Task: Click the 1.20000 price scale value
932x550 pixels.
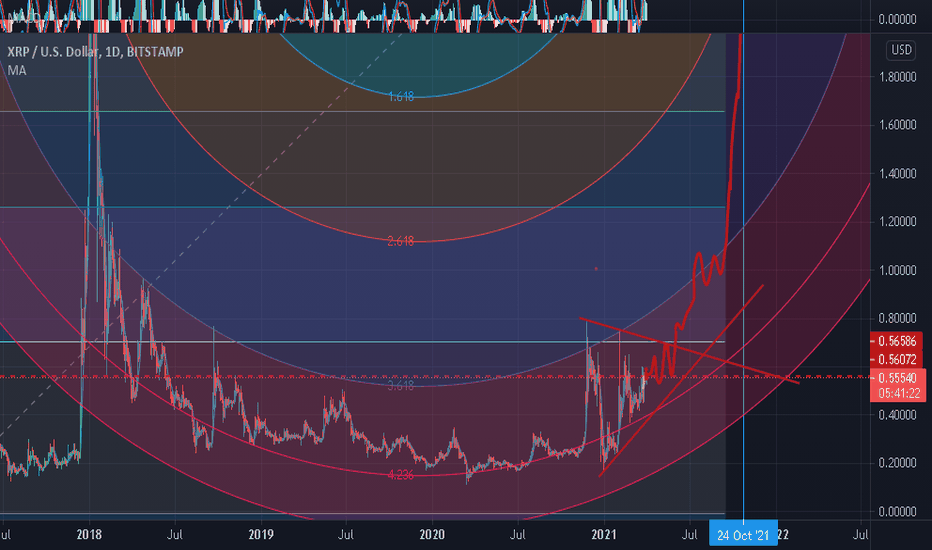Action: [x=898, y=222]
